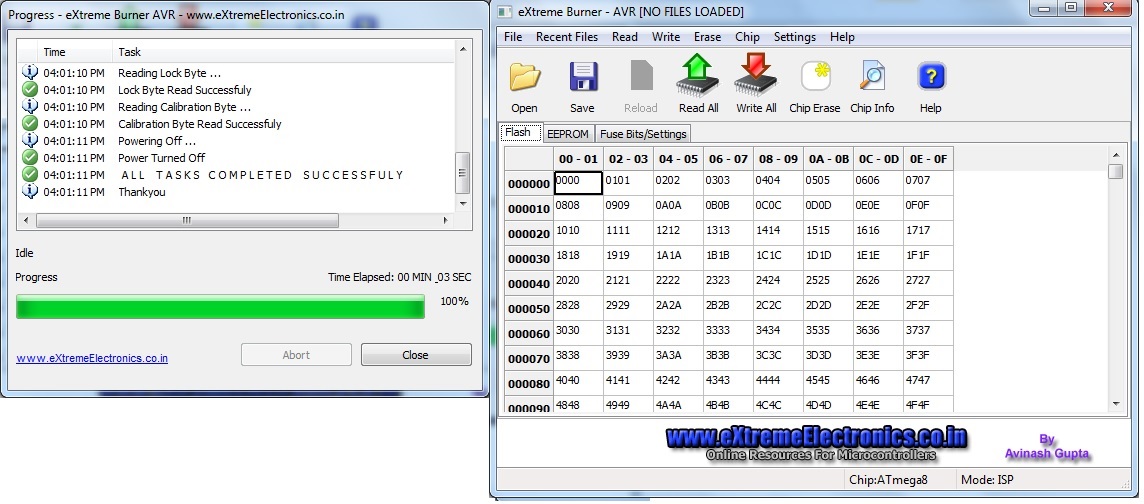This screenshot has height=504, width=1144.
Task: Click task log scroll-up arrow
Action: click(462, 49)
